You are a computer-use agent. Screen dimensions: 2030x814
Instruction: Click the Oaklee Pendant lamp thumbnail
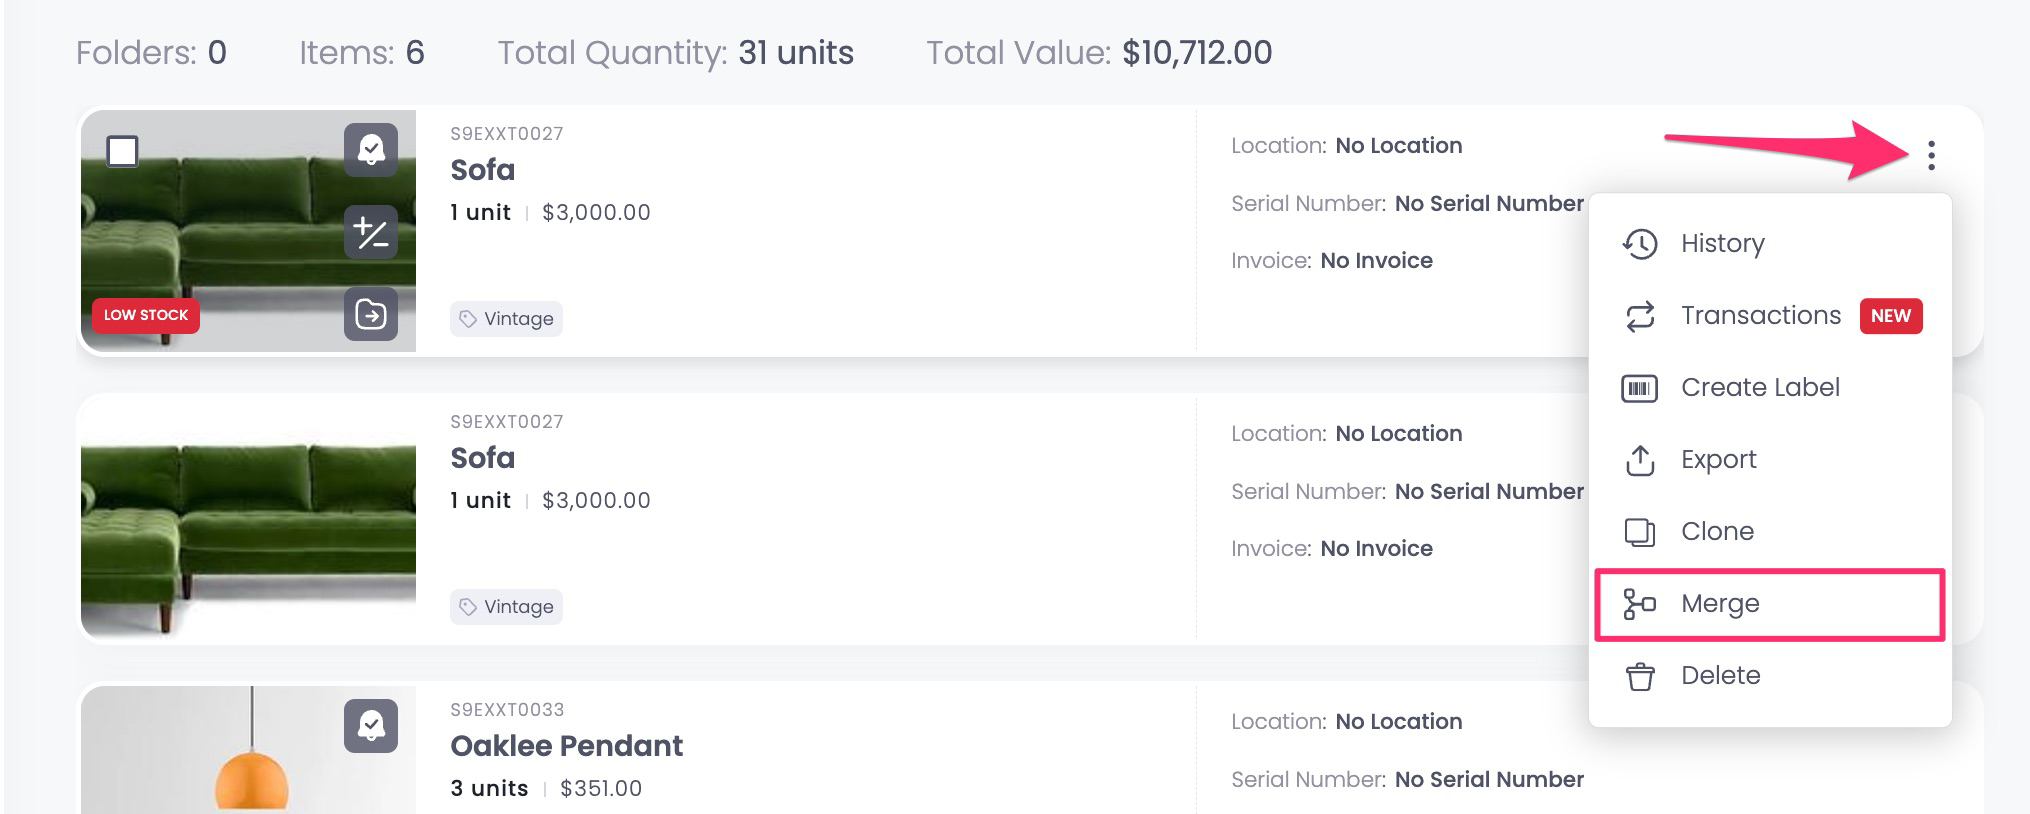pos(248,750)
